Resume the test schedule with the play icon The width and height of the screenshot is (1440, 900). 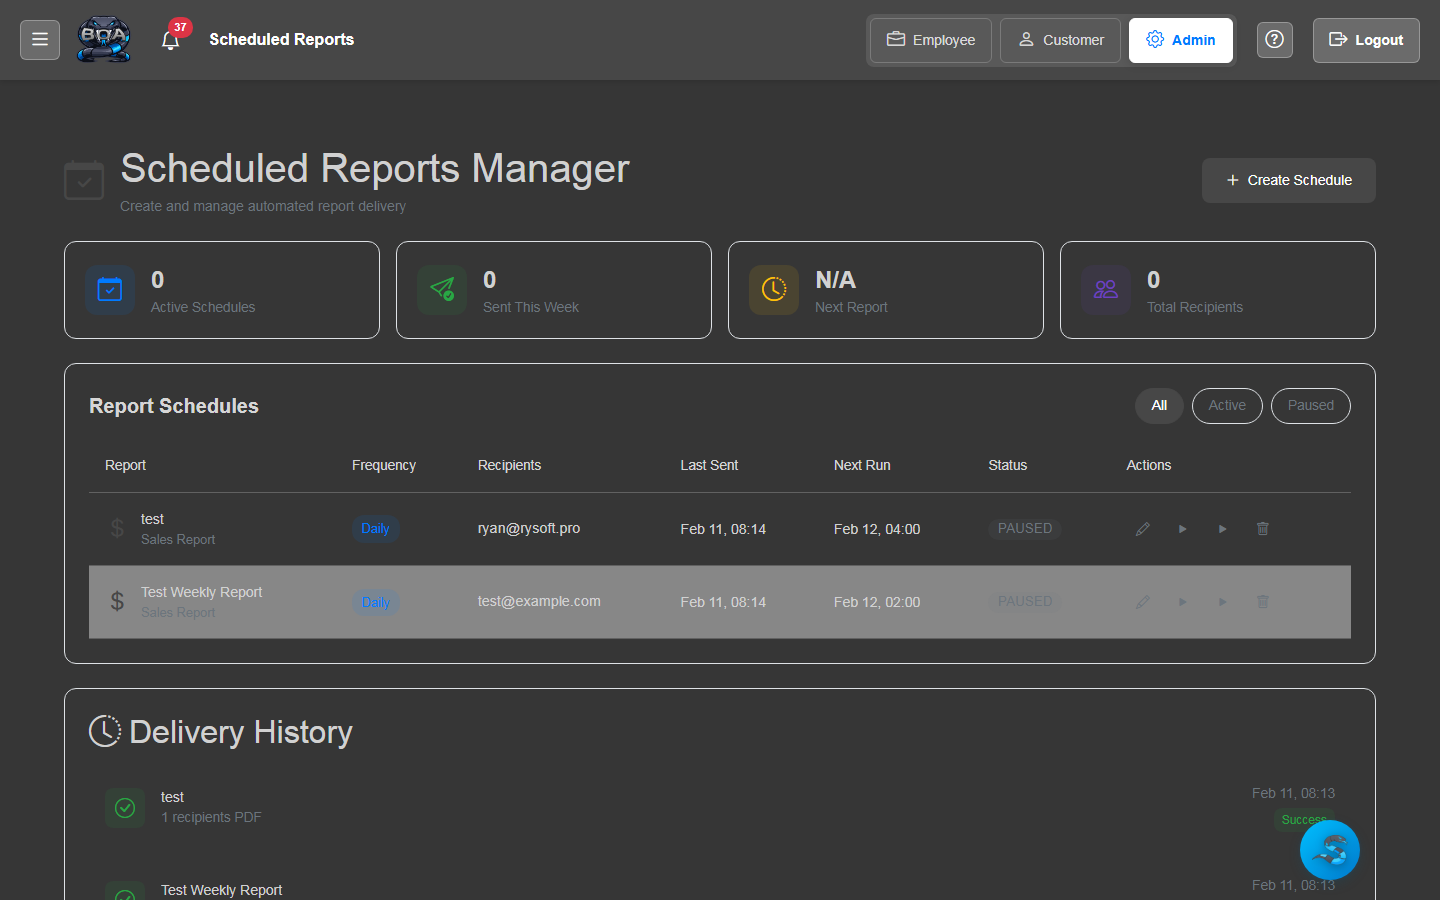click(1182, 528)
